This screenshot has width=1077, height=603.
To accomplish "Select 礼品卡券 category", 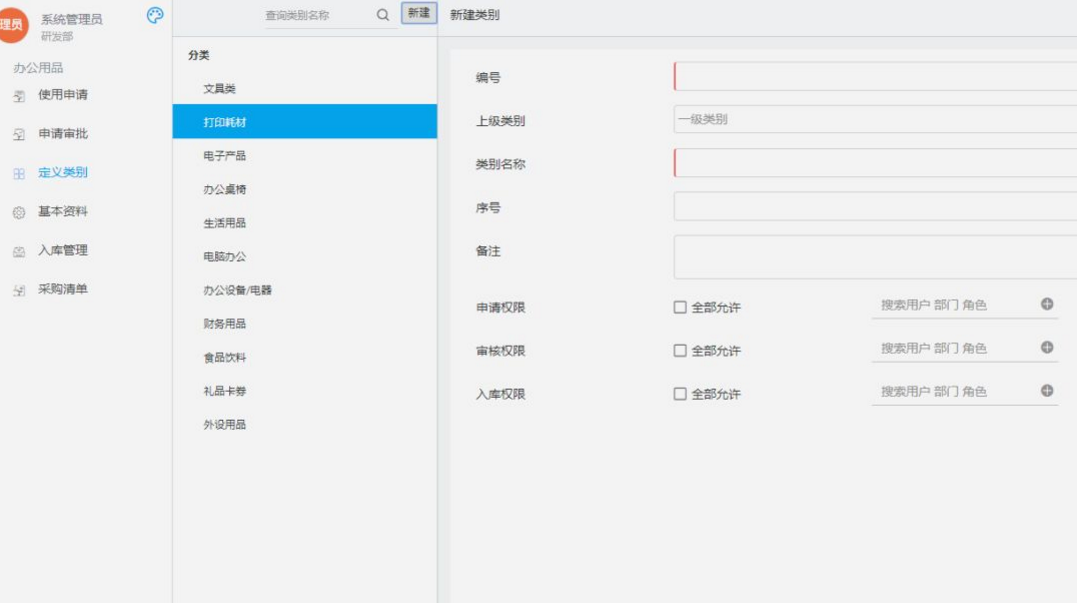I will click(x=304, y=391).
